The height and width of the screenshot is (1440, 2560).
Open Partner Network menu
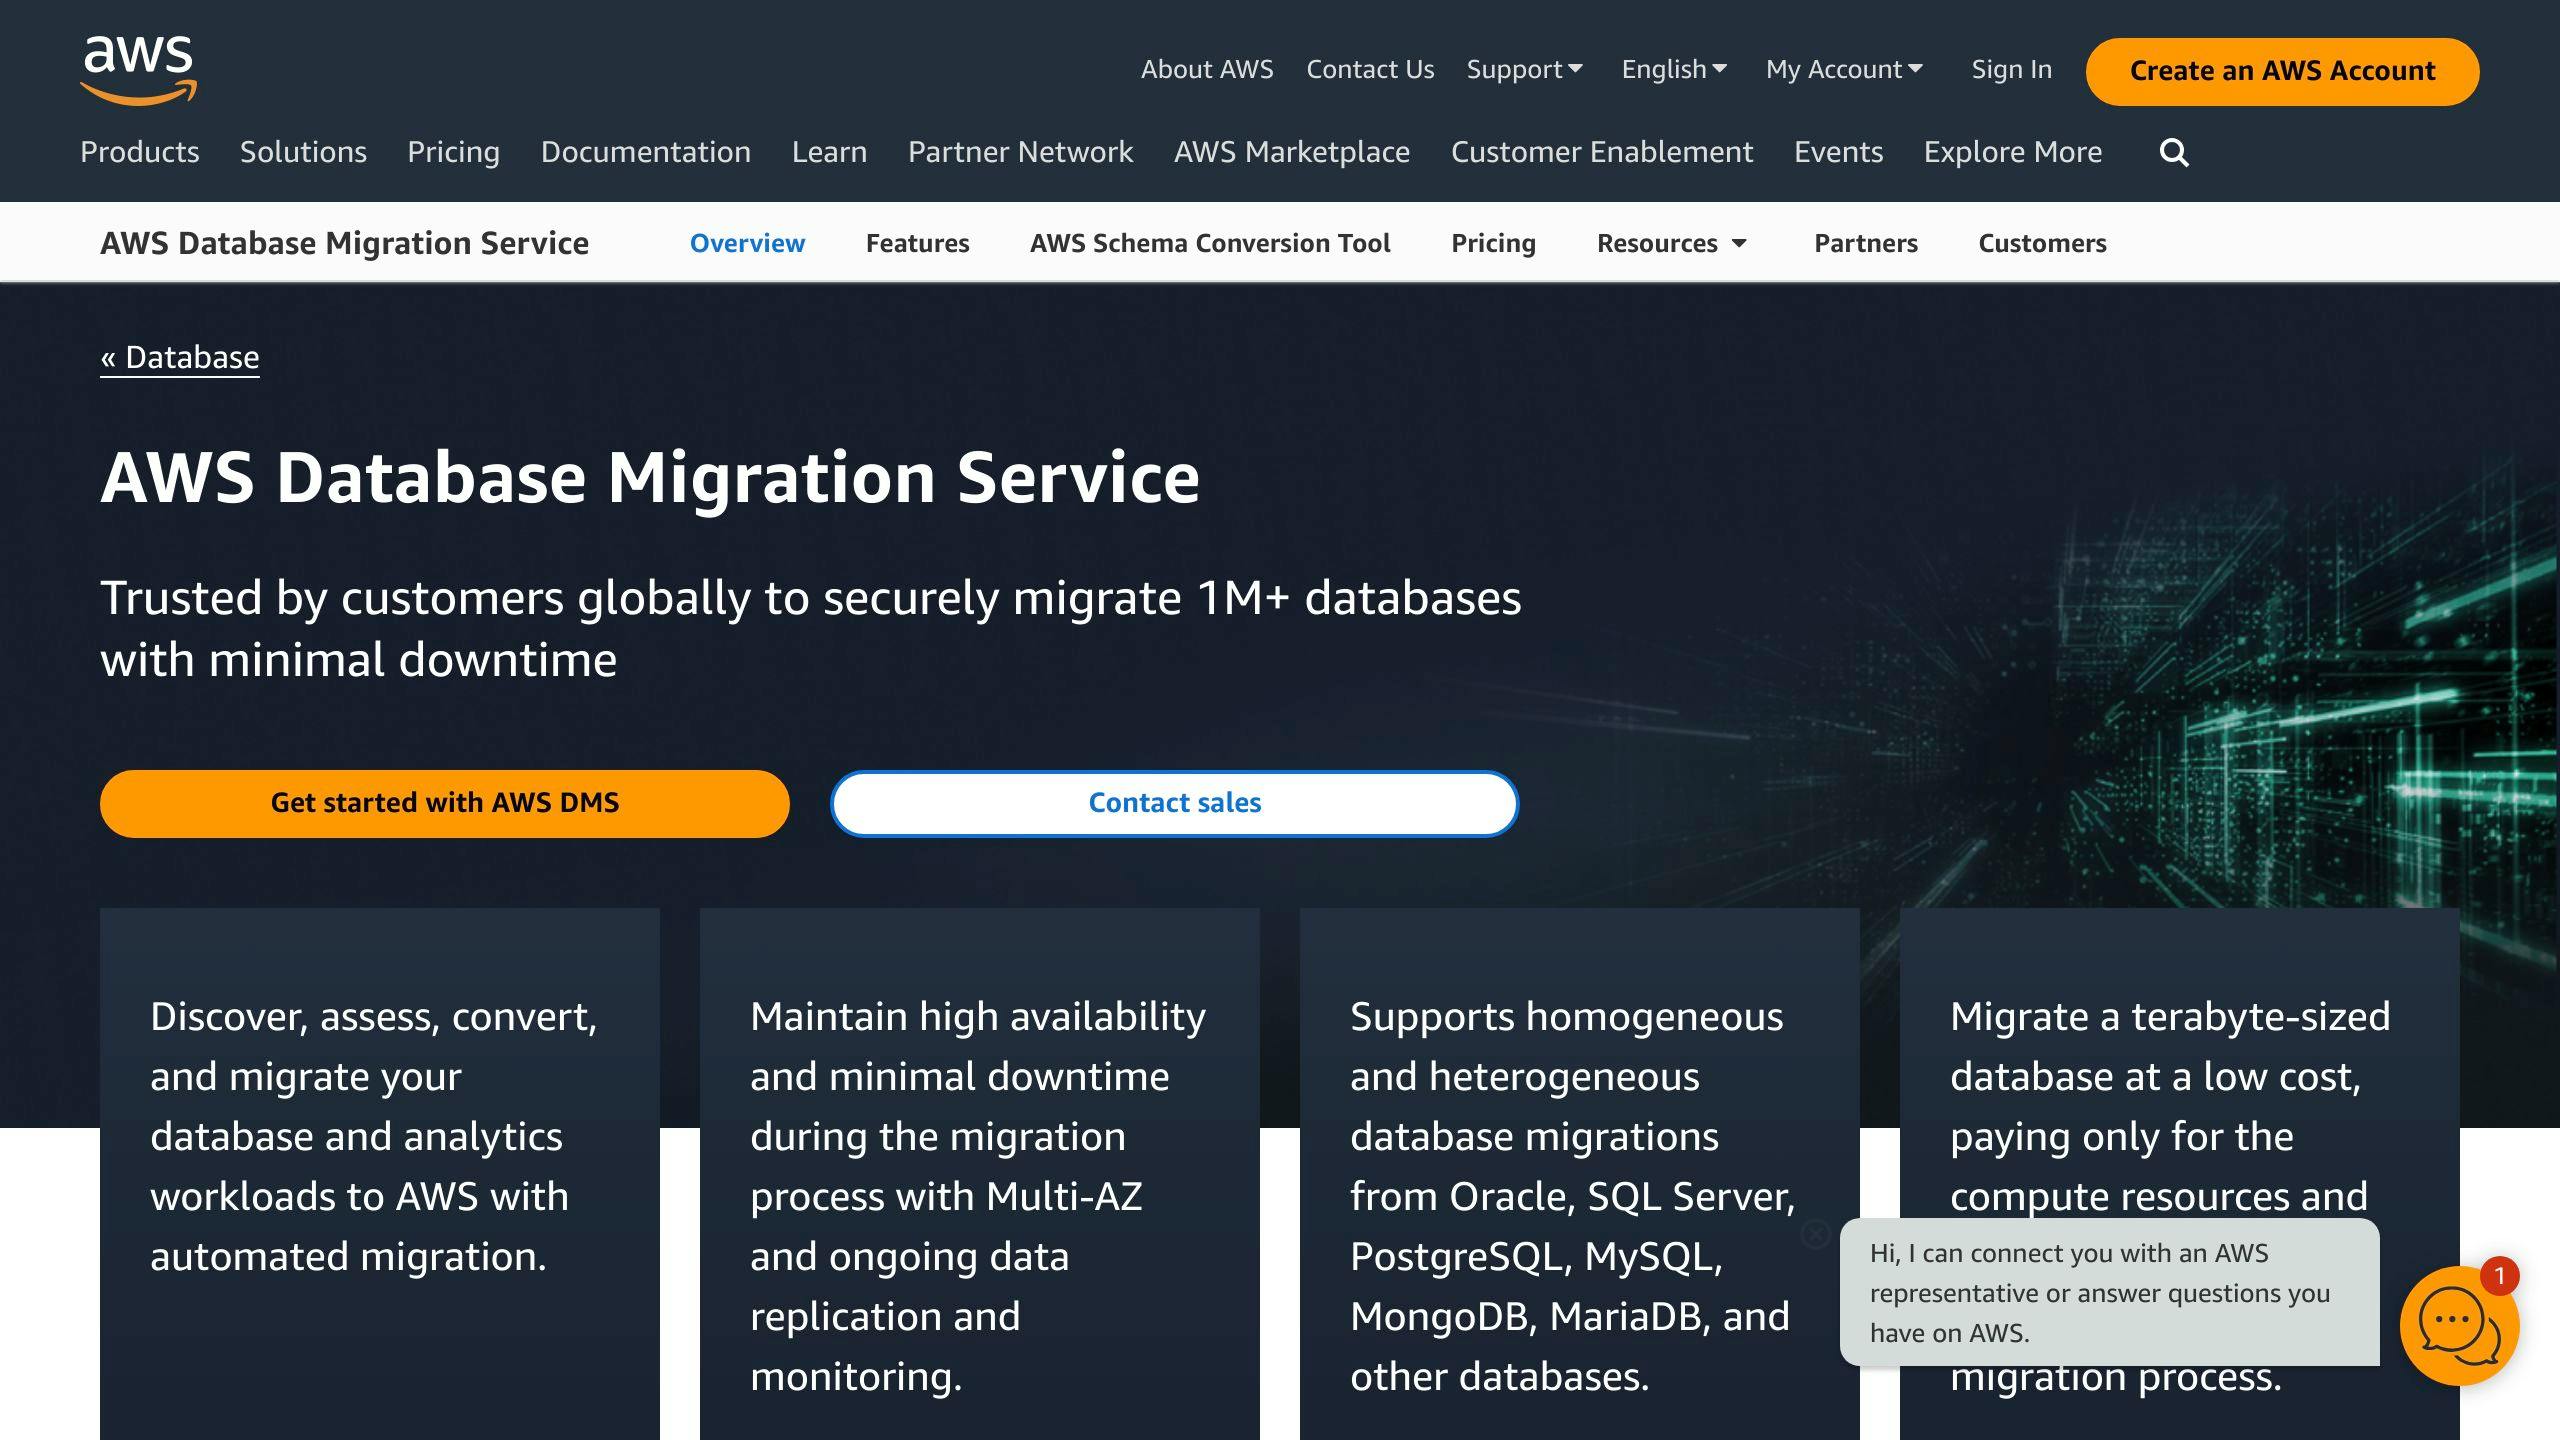[x=1020, y=152]
